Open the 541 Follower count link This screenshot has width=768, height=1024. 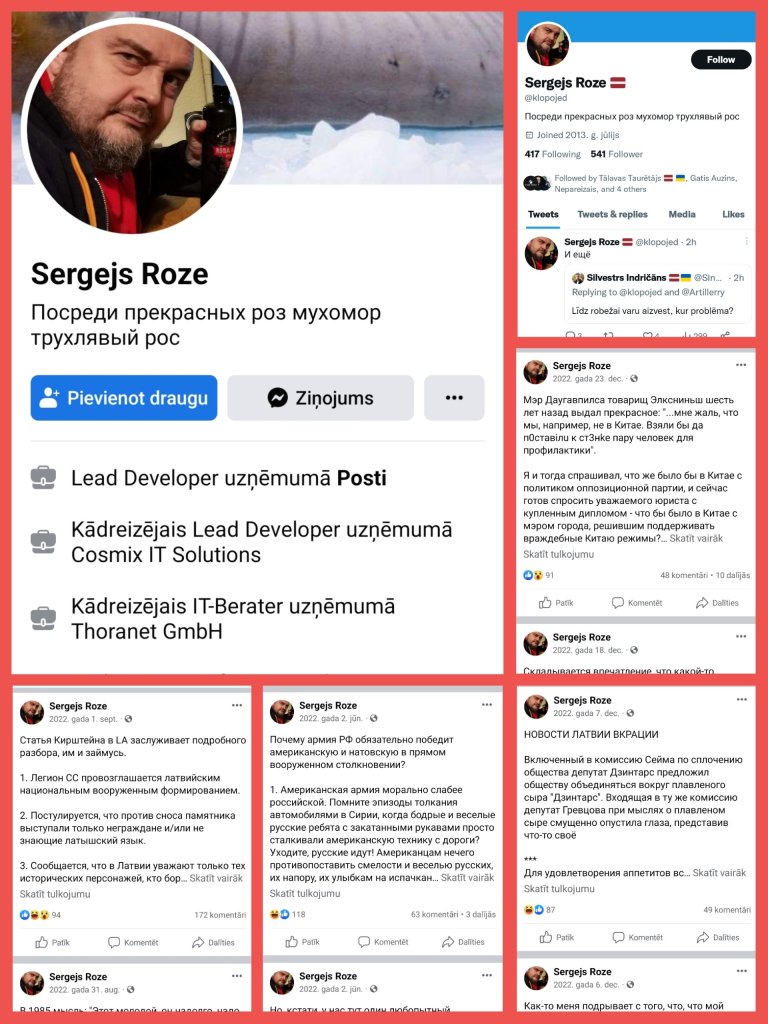pyautogui.click(x=616, y=154)
